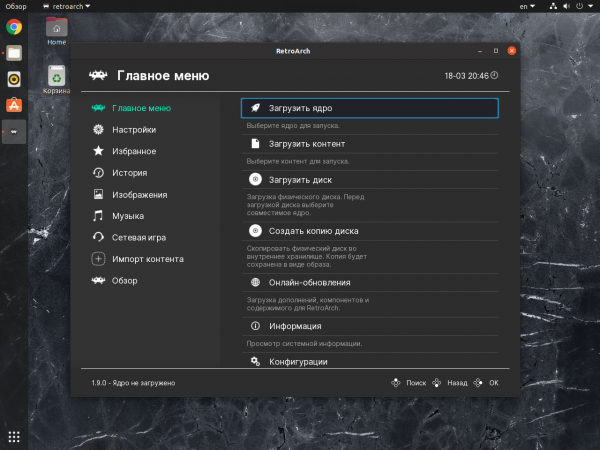Select Импорт контента in the sidebar
600x450 pixels.
point(149,259)
